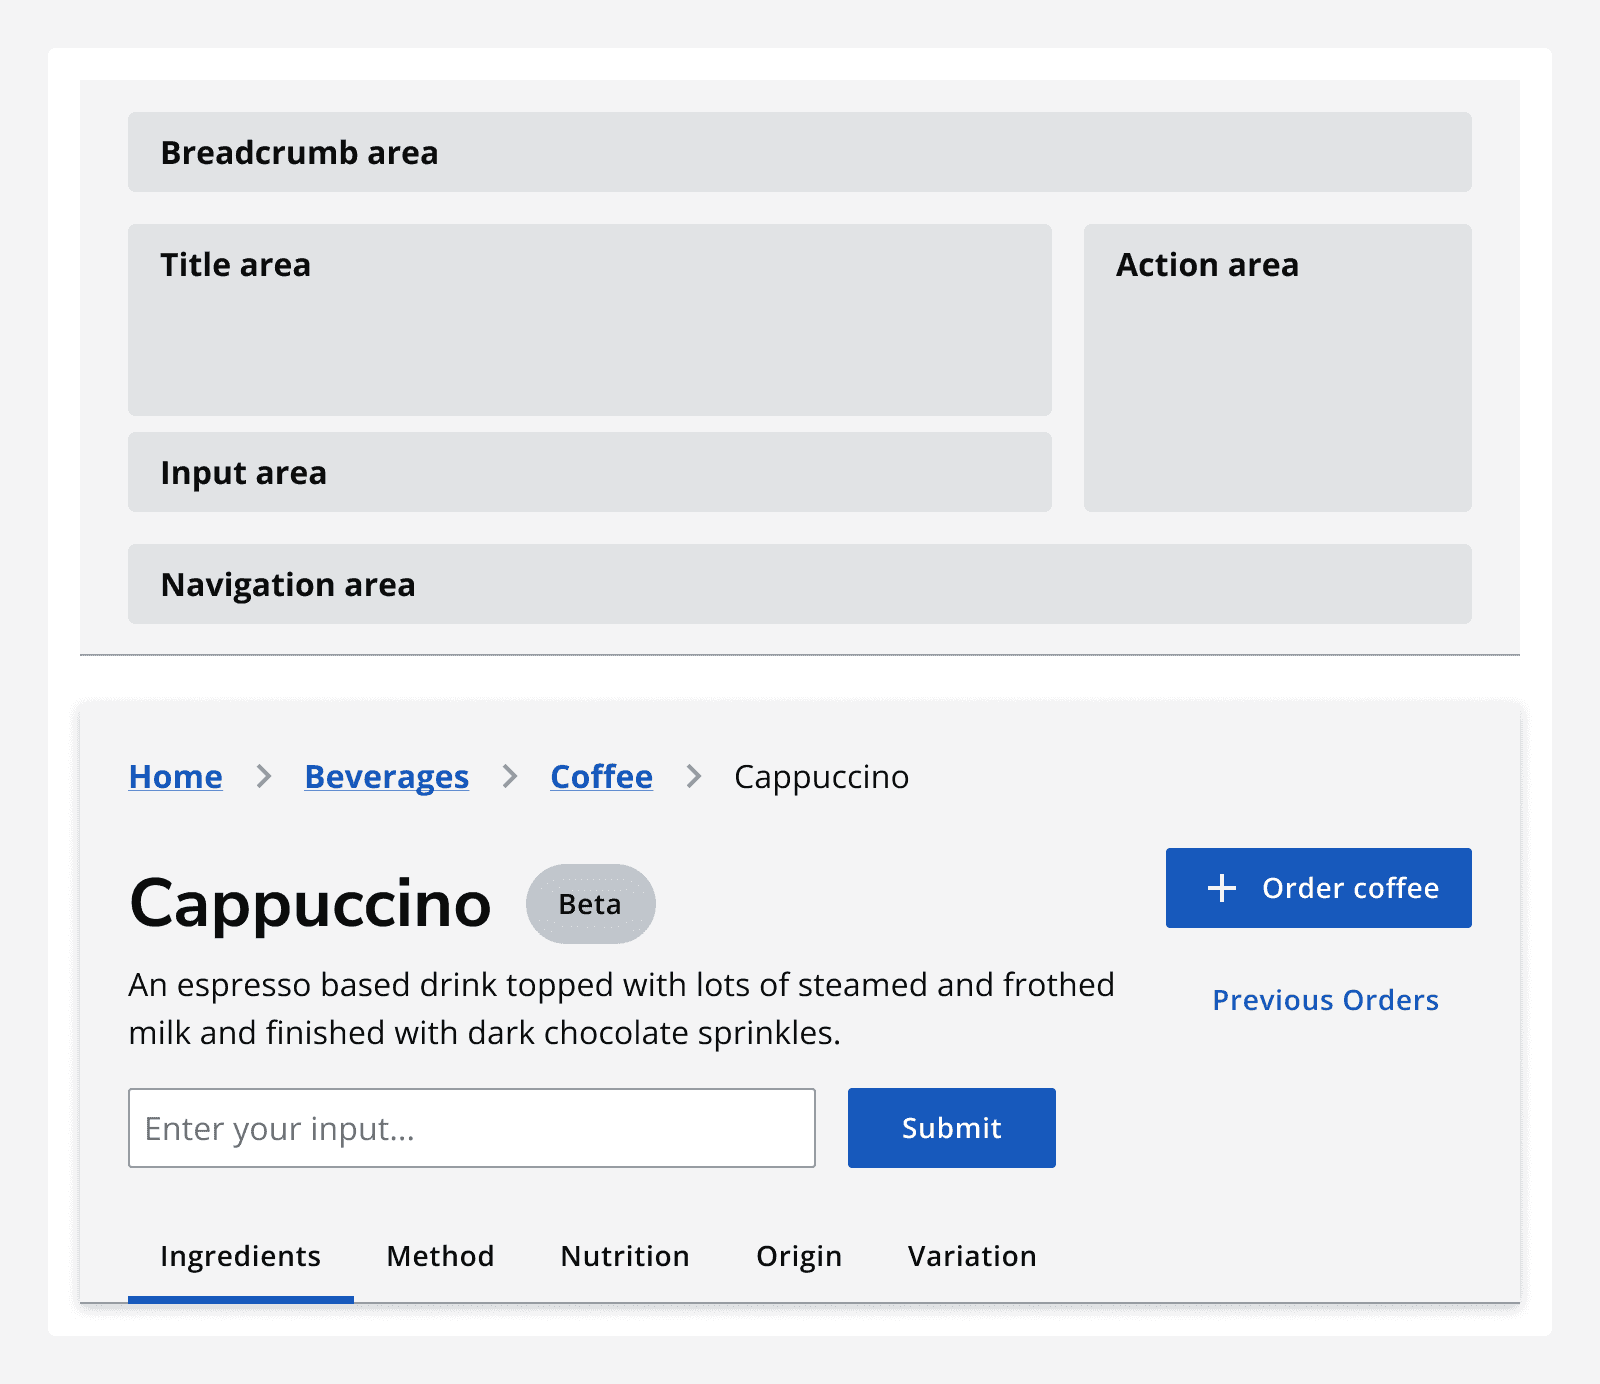Click the chevron after Home breadcrumb
The width and height of the screenshot is (1600, 1384).
pos(263,777)
